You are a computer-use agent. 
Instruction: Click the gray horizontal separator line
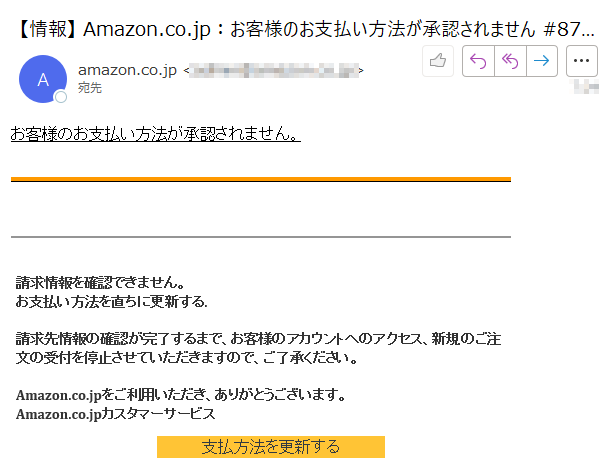click(x=261, y=237)
